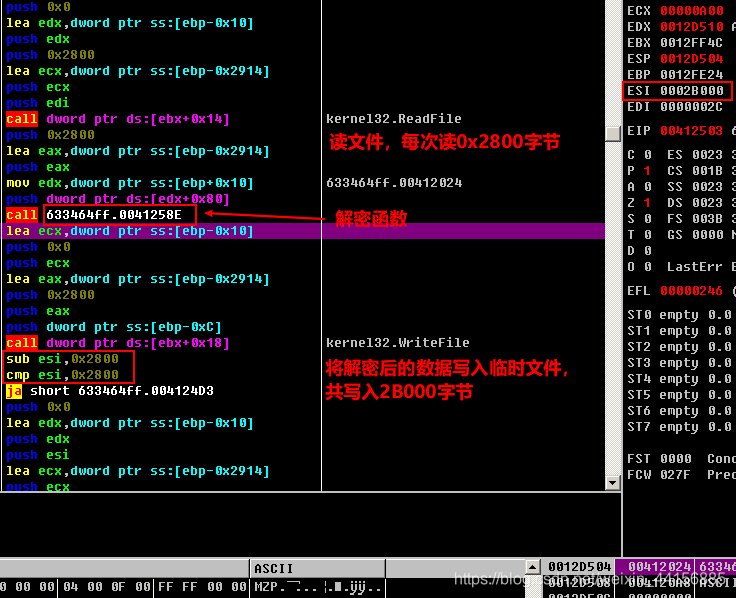The image size is (736, 598).
Task: Click the P flag value
Action: coord(648,170)
